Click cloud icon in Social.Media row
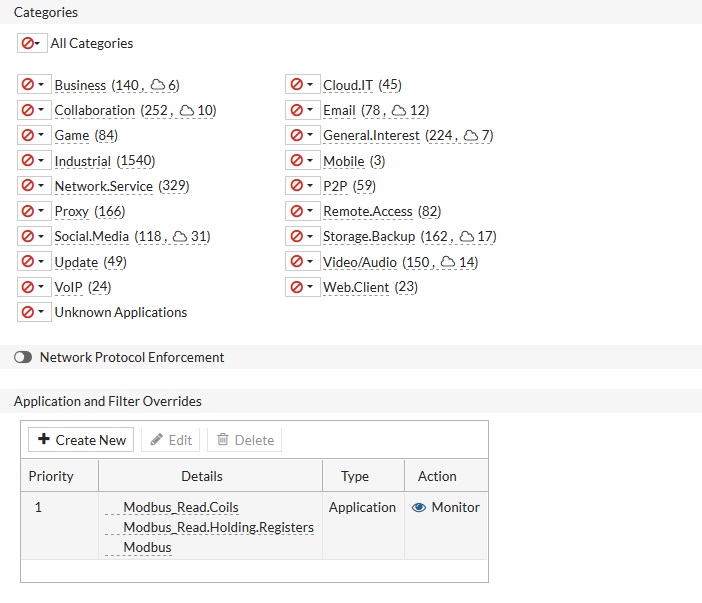Viewport: 702px width, 603px height. coord(181,237)
